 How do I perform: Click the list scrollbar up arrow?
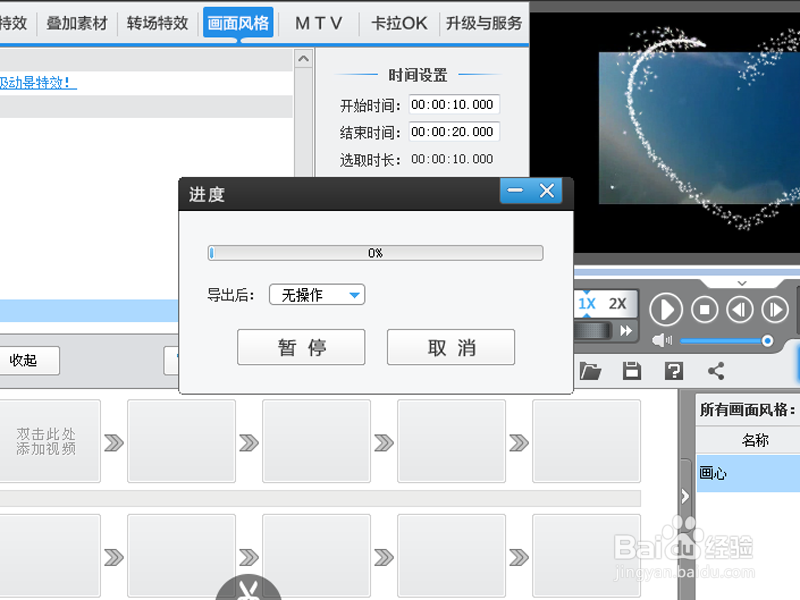(304, 59)
